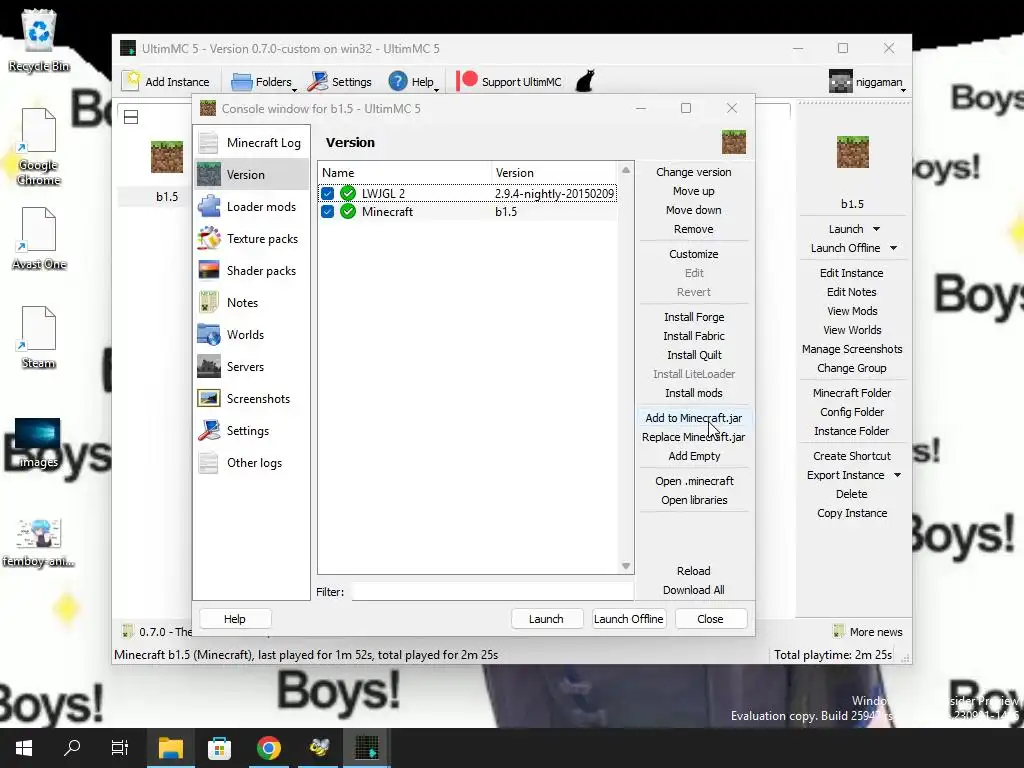Click the Other logs document icon

(209, 462)
